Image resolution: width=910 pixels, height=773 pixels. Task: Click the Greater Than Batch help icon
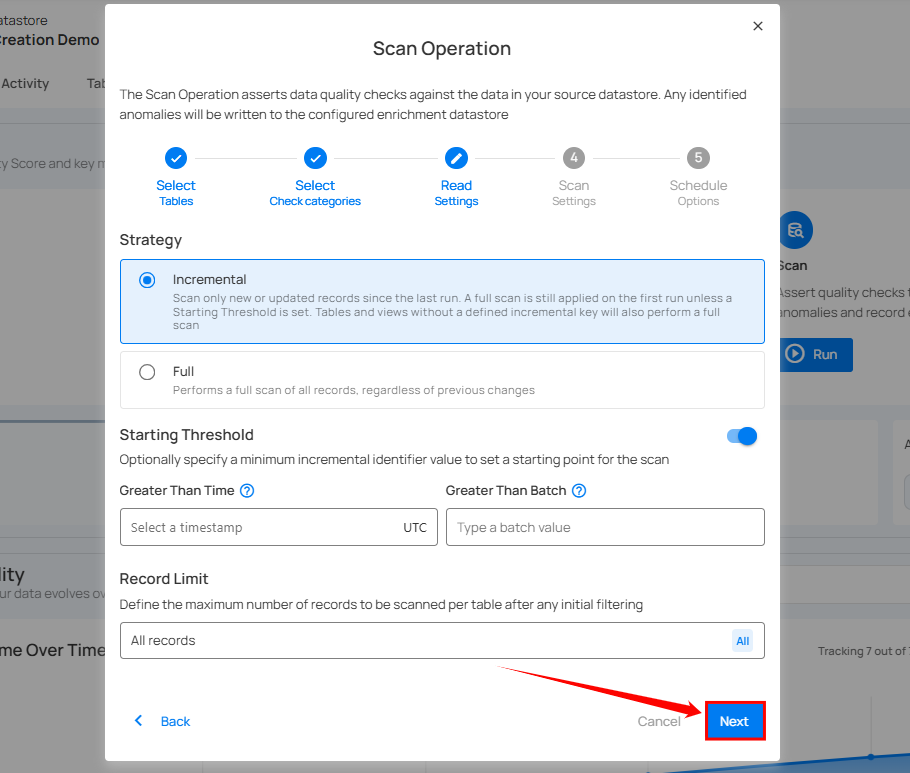click(x=579, y=491)
